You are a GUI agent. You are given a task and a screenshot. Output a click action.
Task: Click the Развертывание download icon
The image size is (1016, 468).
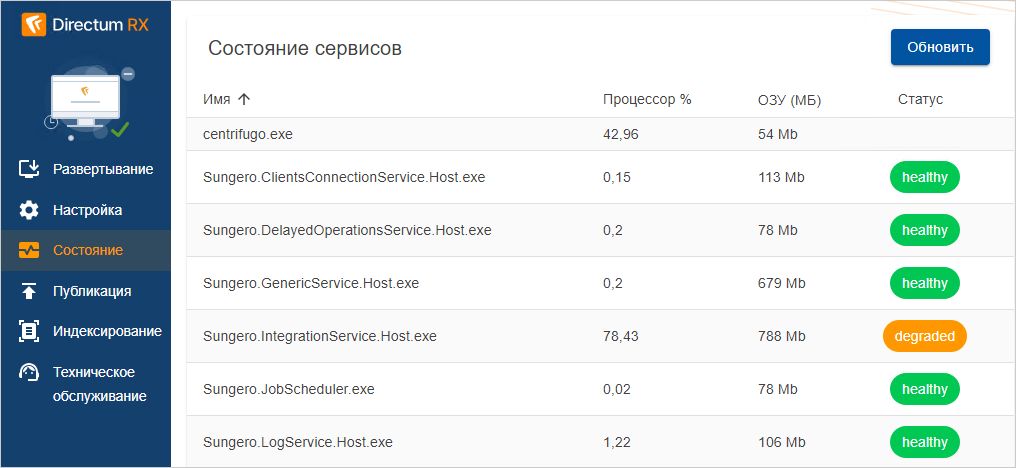[x=29, y=169]
